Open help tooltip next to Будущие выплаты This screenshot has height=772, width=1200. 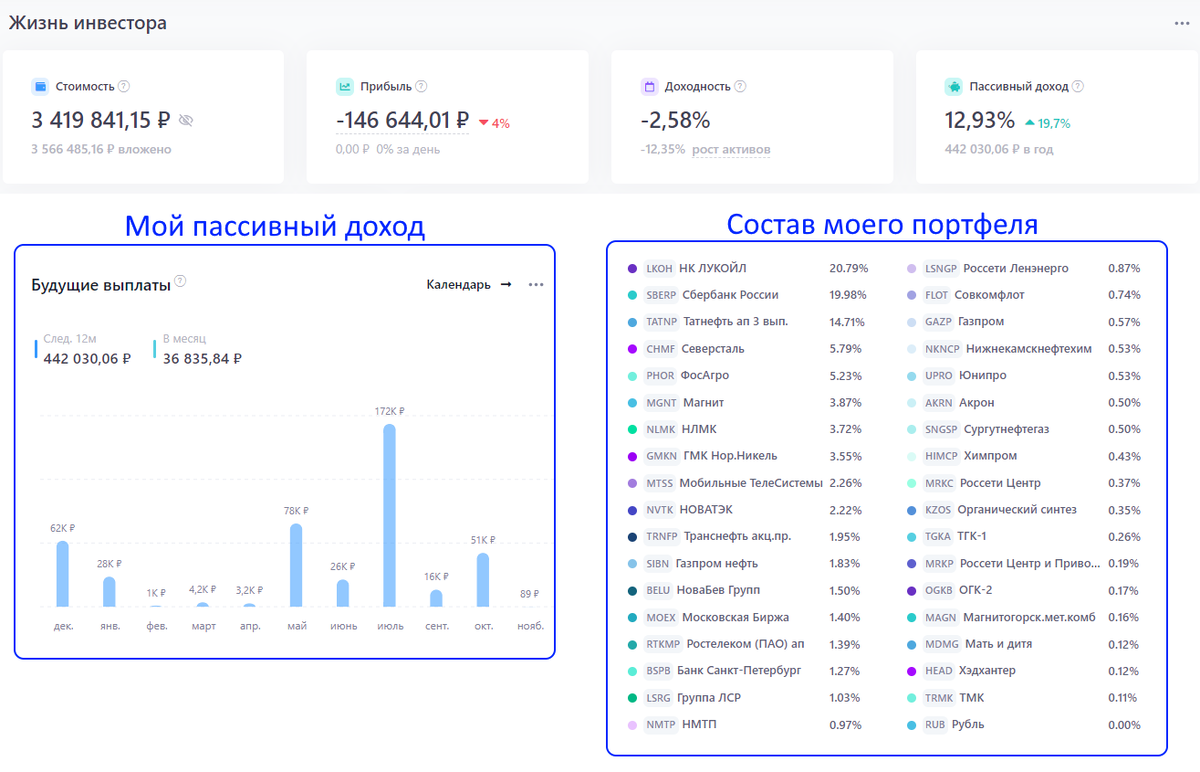click(180, 281)
